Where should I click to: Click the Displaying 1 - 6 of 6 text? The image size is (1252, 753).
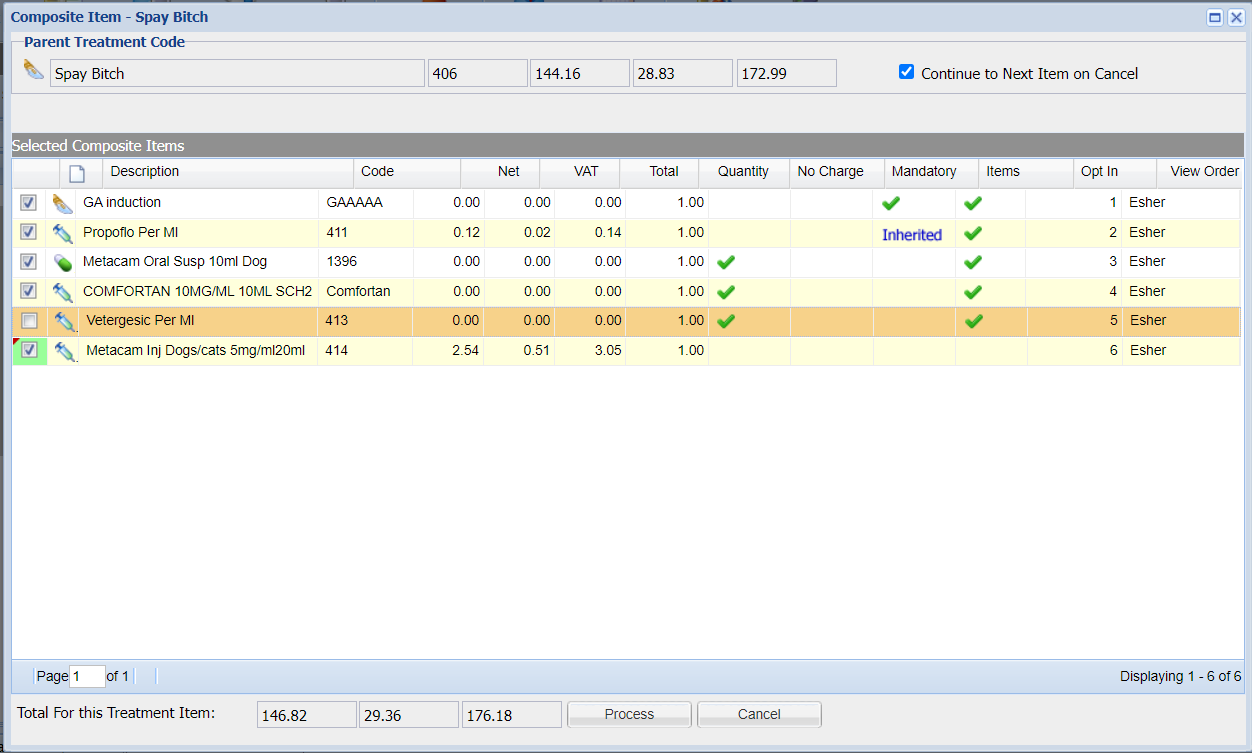[1180, 676]
